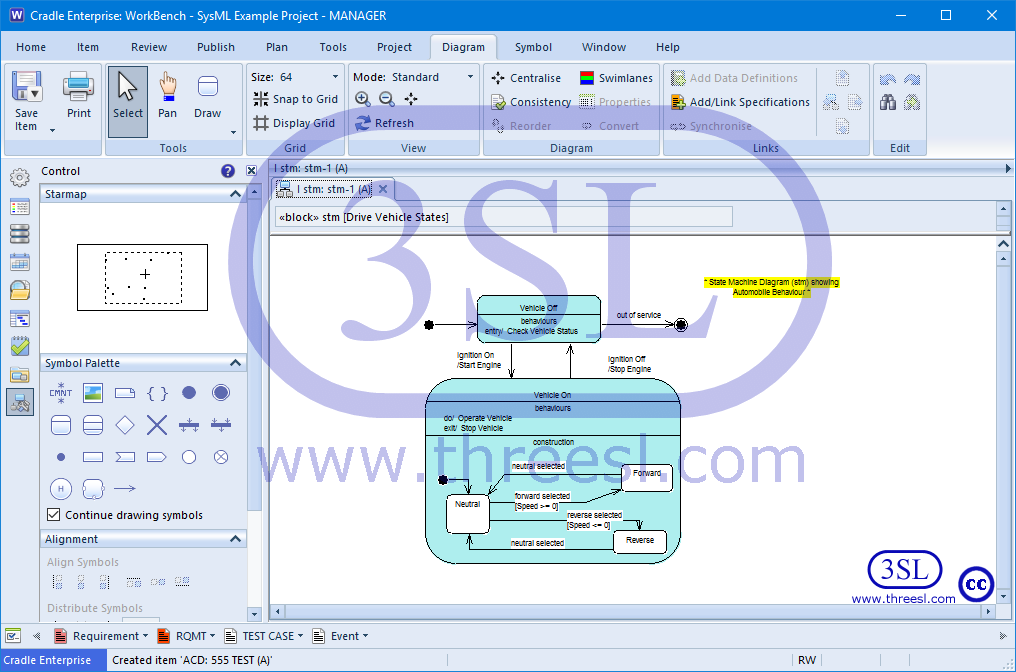This screenshot has height=672, width=1016.
Task: Click the Forward state in diagram
Action: (x=647, y=478)
